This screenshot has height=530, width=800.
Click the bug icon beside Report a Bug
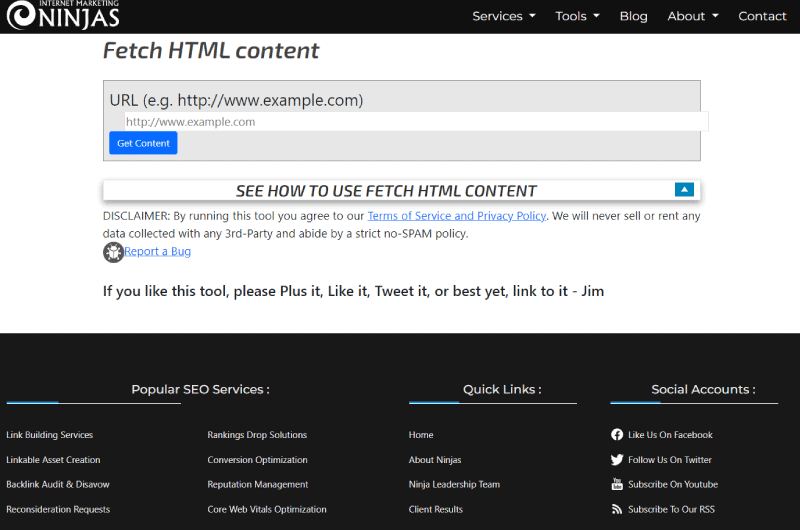[113, 252]
